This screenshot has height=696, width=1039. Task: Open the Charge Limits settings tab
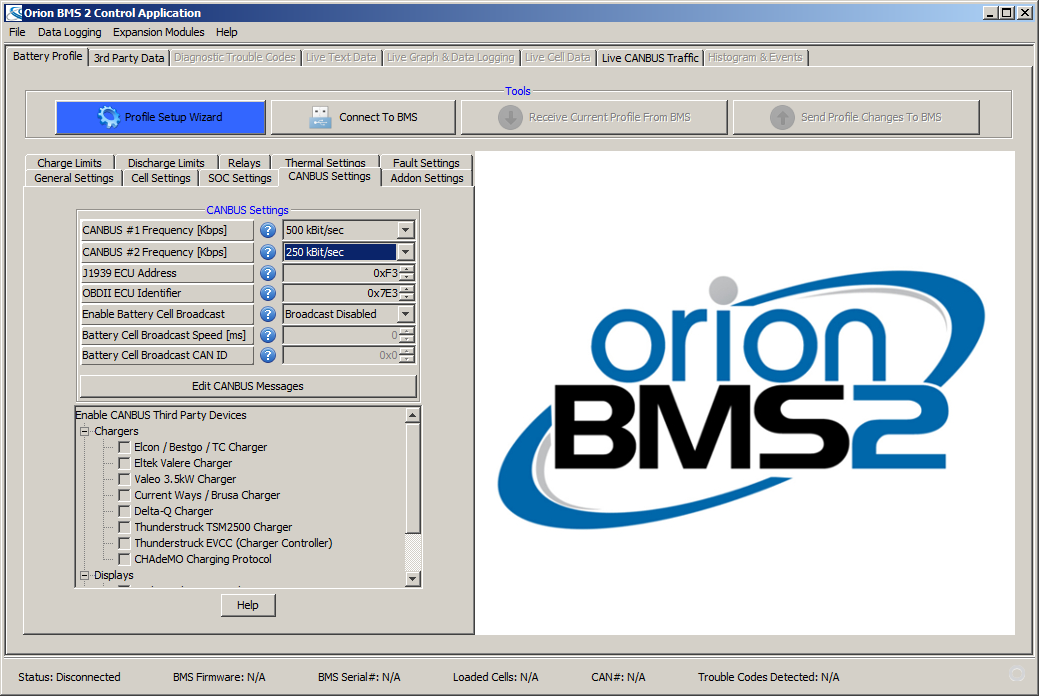[x=70, y=162]
